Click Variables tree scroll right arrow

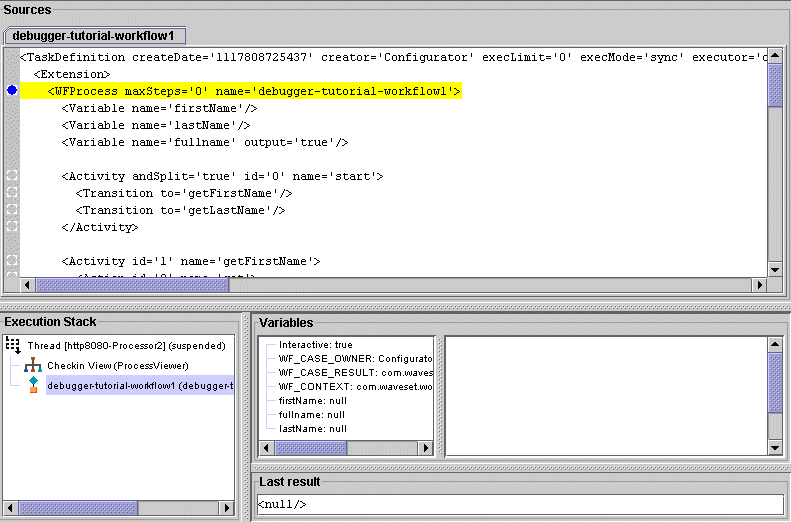pos(426,447)
